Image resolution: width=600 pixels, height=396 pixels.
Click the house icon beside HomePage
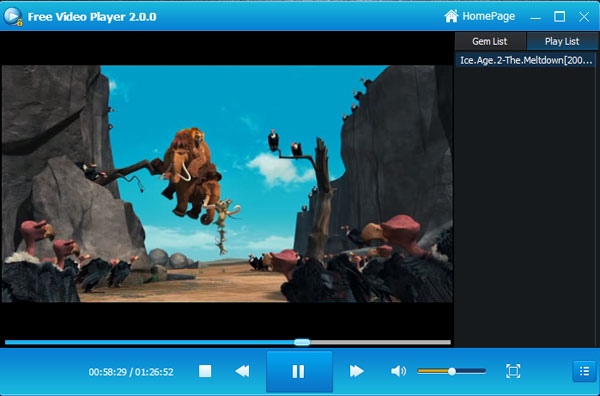(x=451, y=16)
